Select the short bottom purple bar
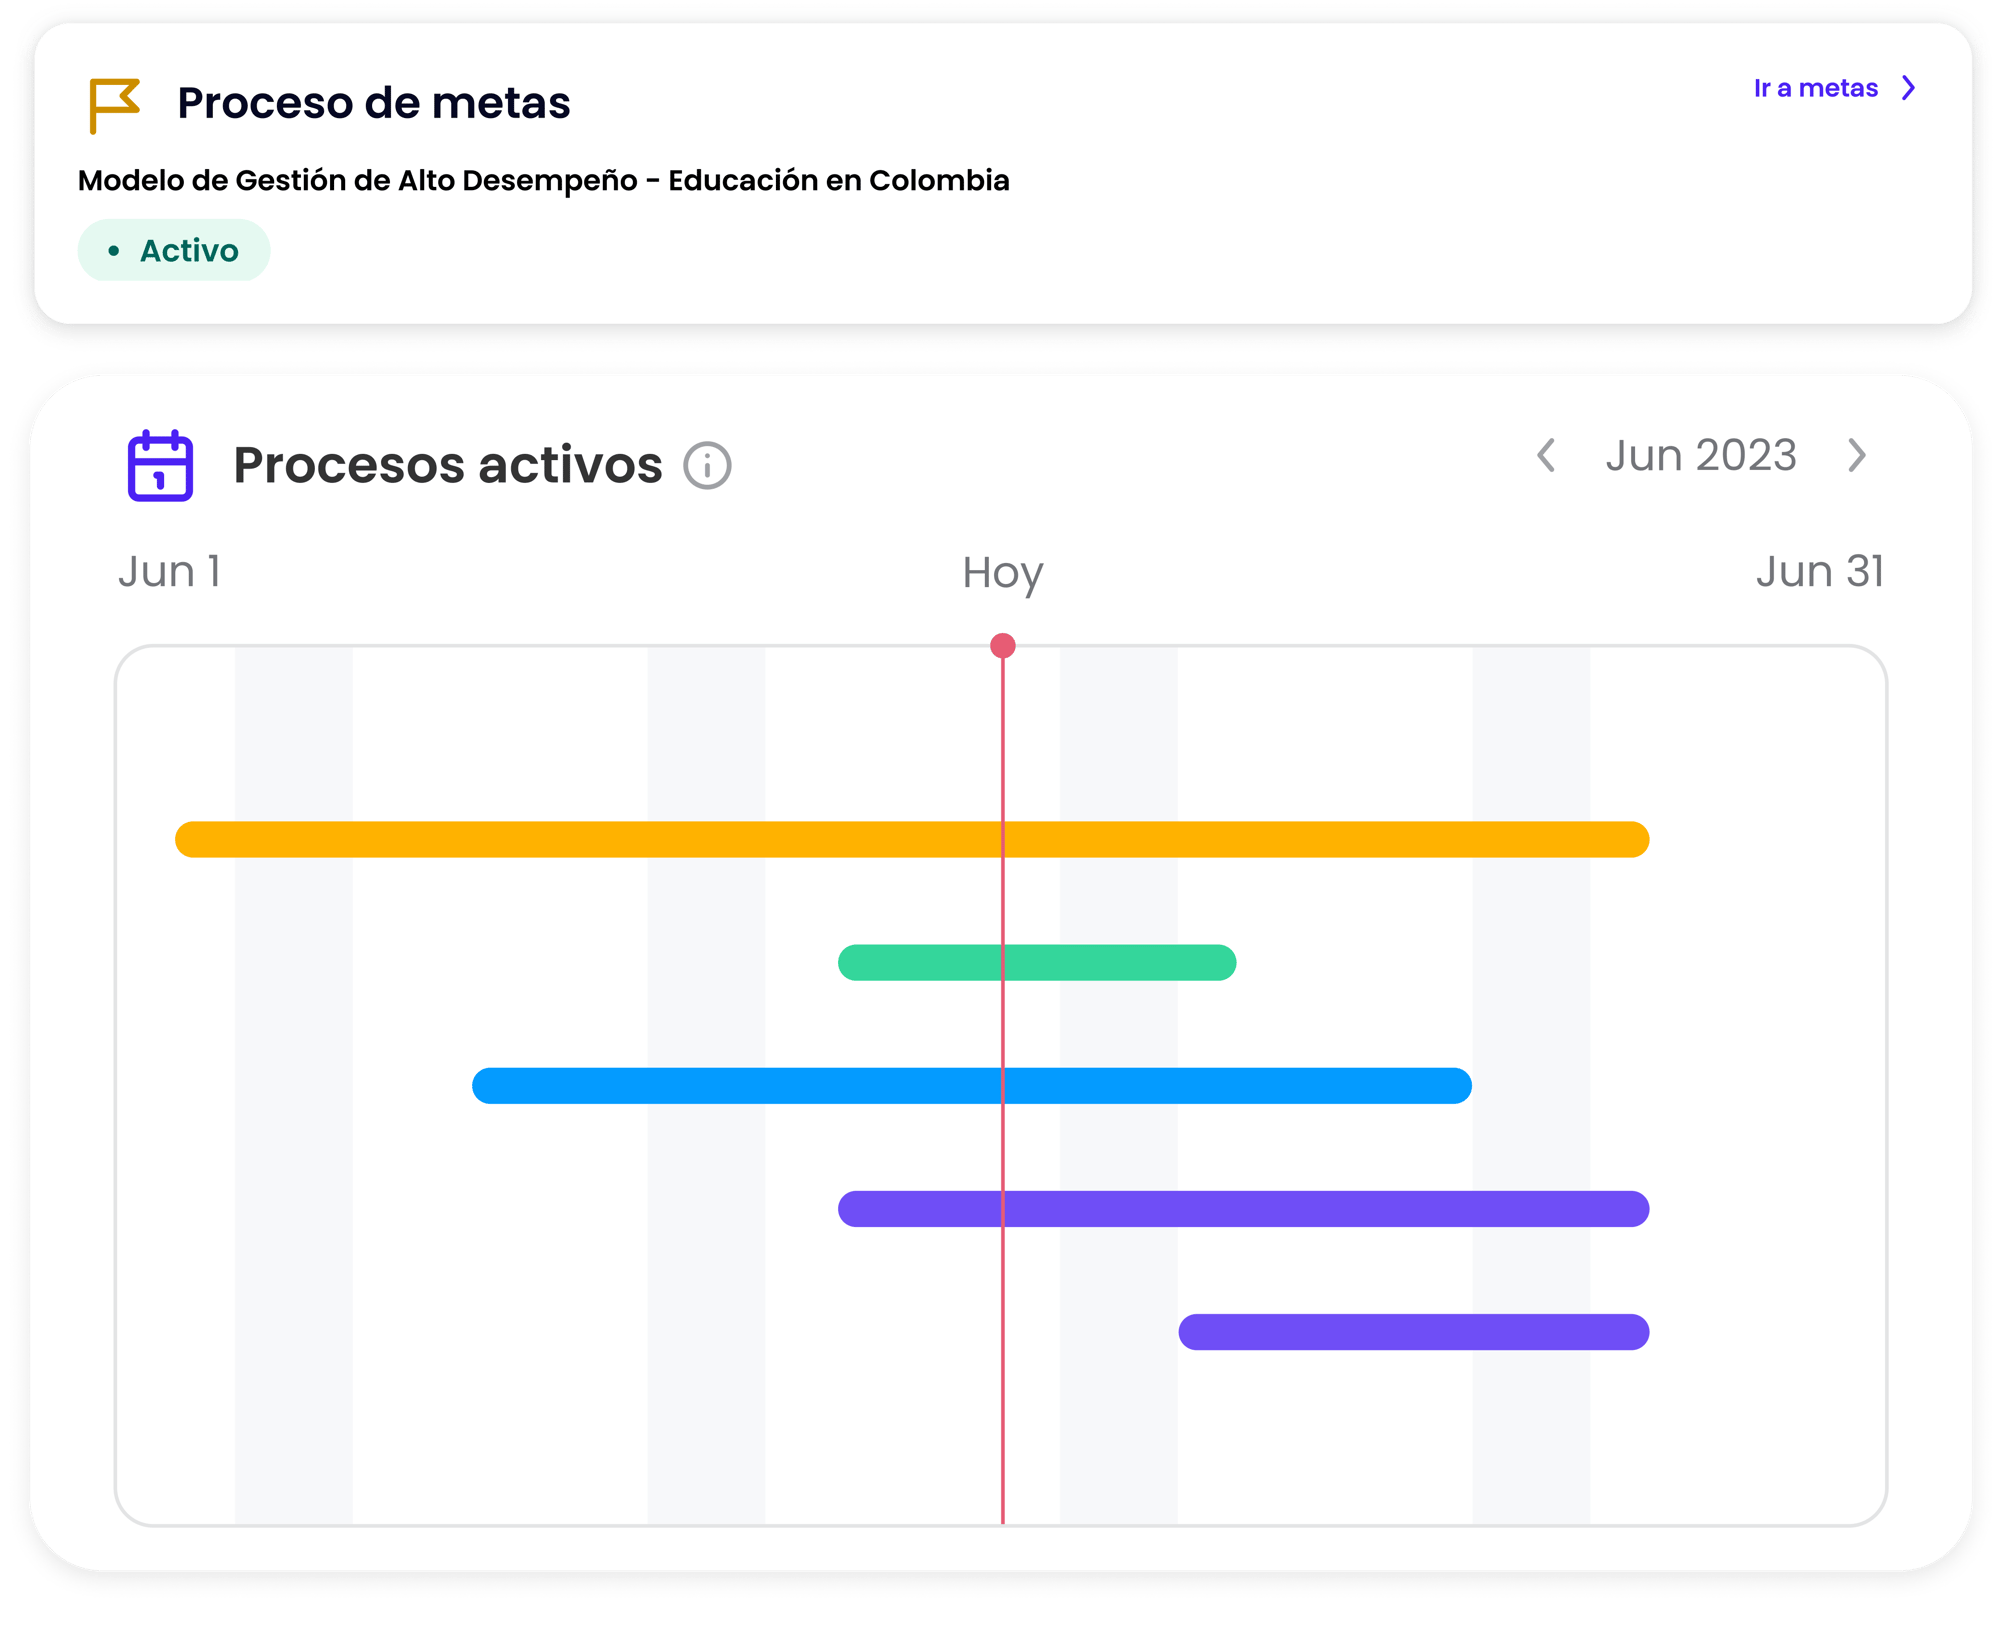This screenshot has width=2000, height=1646. click(x=1412, y=1331)
